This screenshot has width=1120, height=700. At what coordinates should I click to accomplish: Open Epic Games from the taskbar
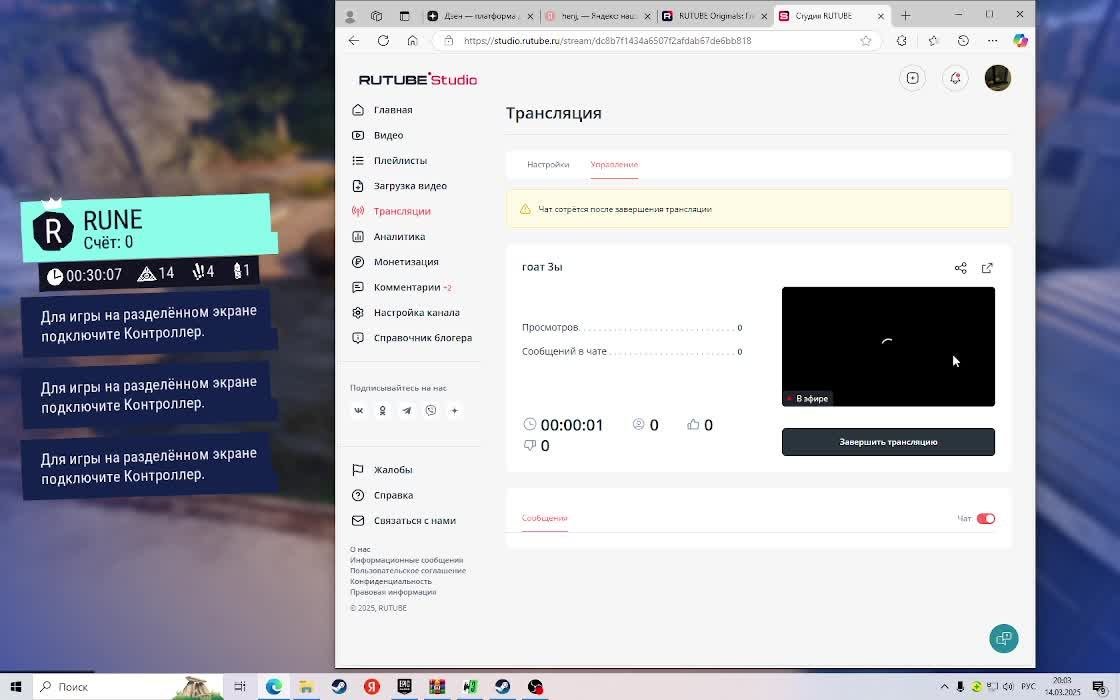click(x=404, y=686)
